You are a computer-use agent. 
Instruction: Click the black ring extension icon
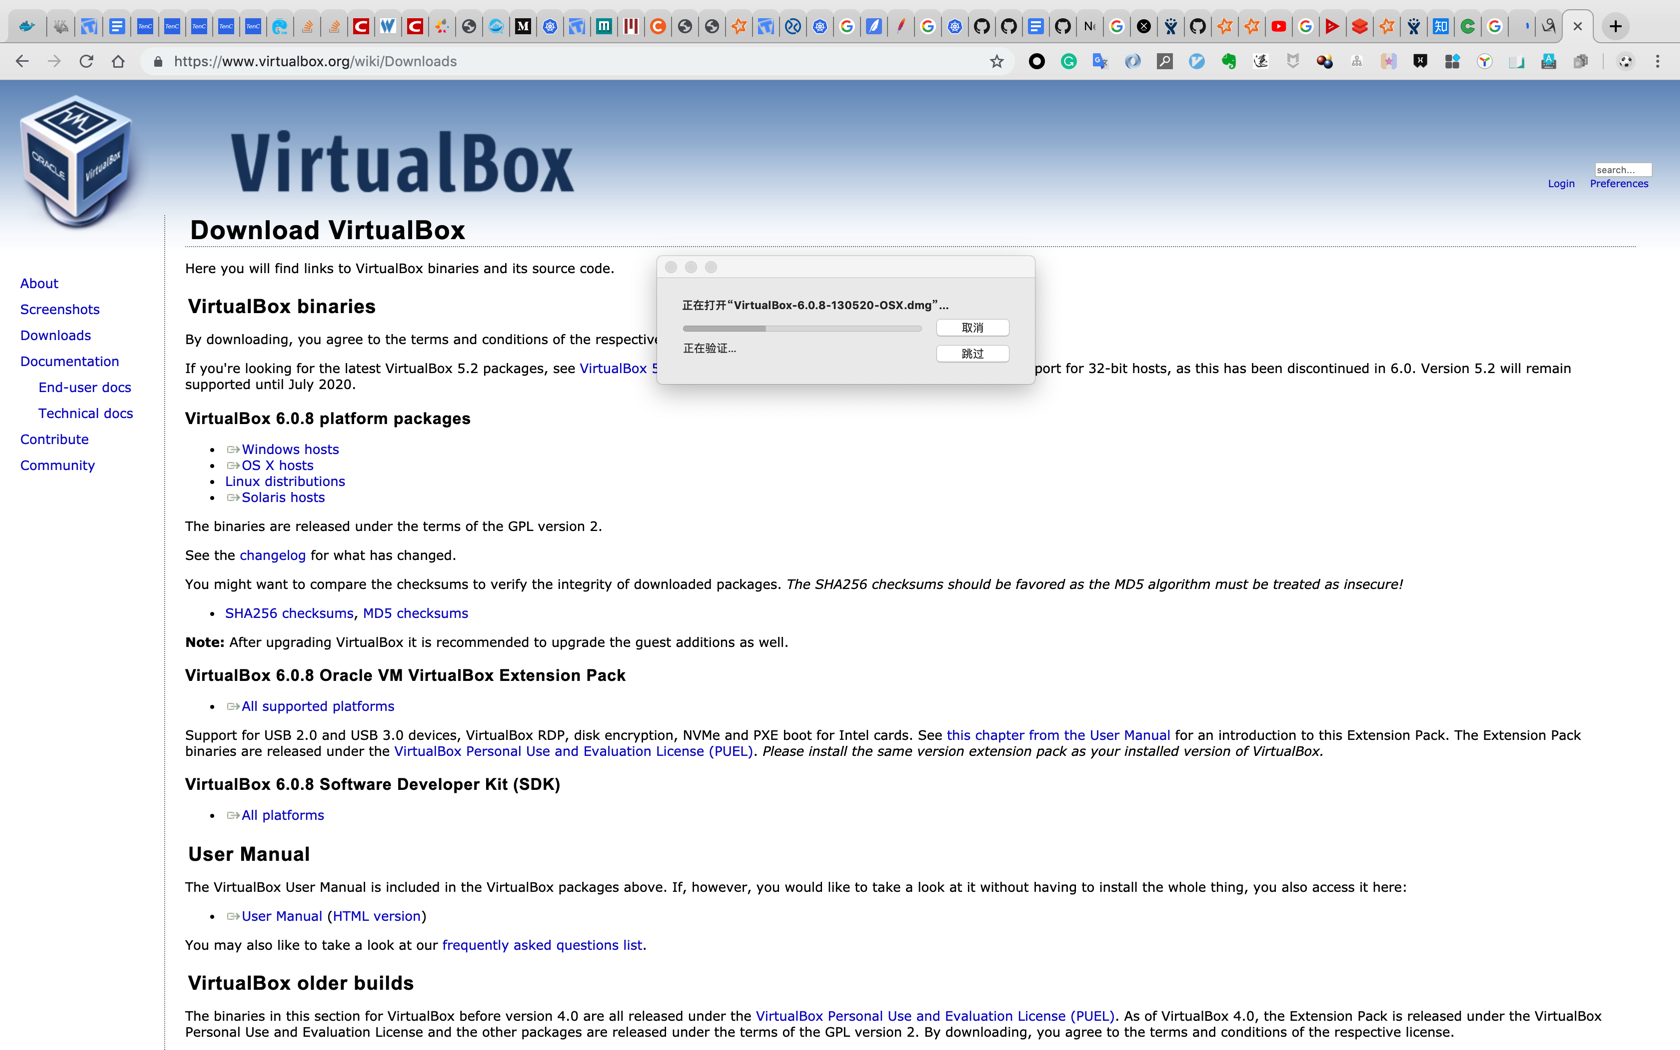point(1037,61)
